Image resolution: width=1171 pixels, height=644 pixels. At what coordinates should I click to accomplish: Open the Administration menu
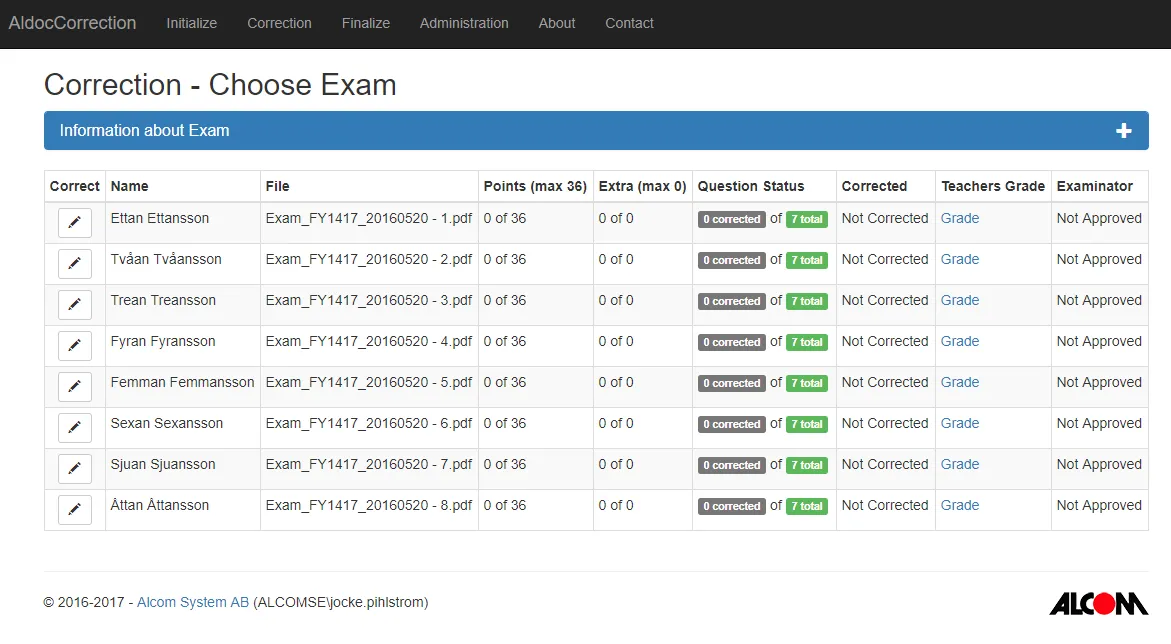[x=464, y=23]
